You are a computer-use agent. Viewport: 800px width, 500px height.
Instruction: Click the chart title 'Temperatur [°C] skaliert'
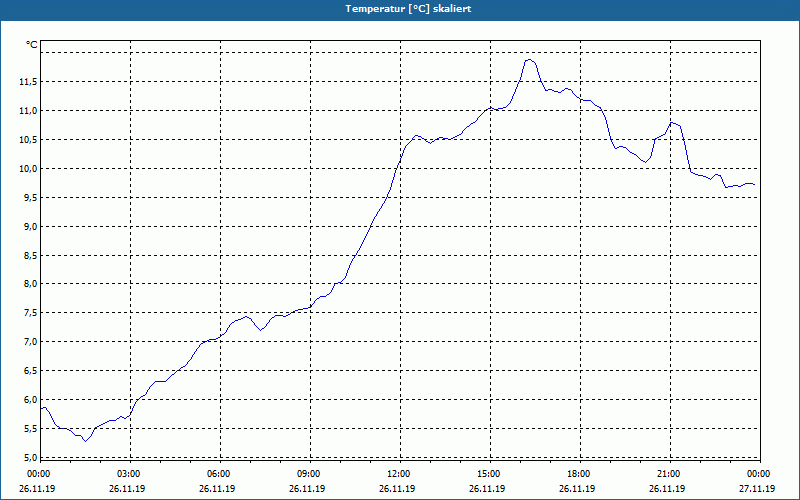coord(408,9)
